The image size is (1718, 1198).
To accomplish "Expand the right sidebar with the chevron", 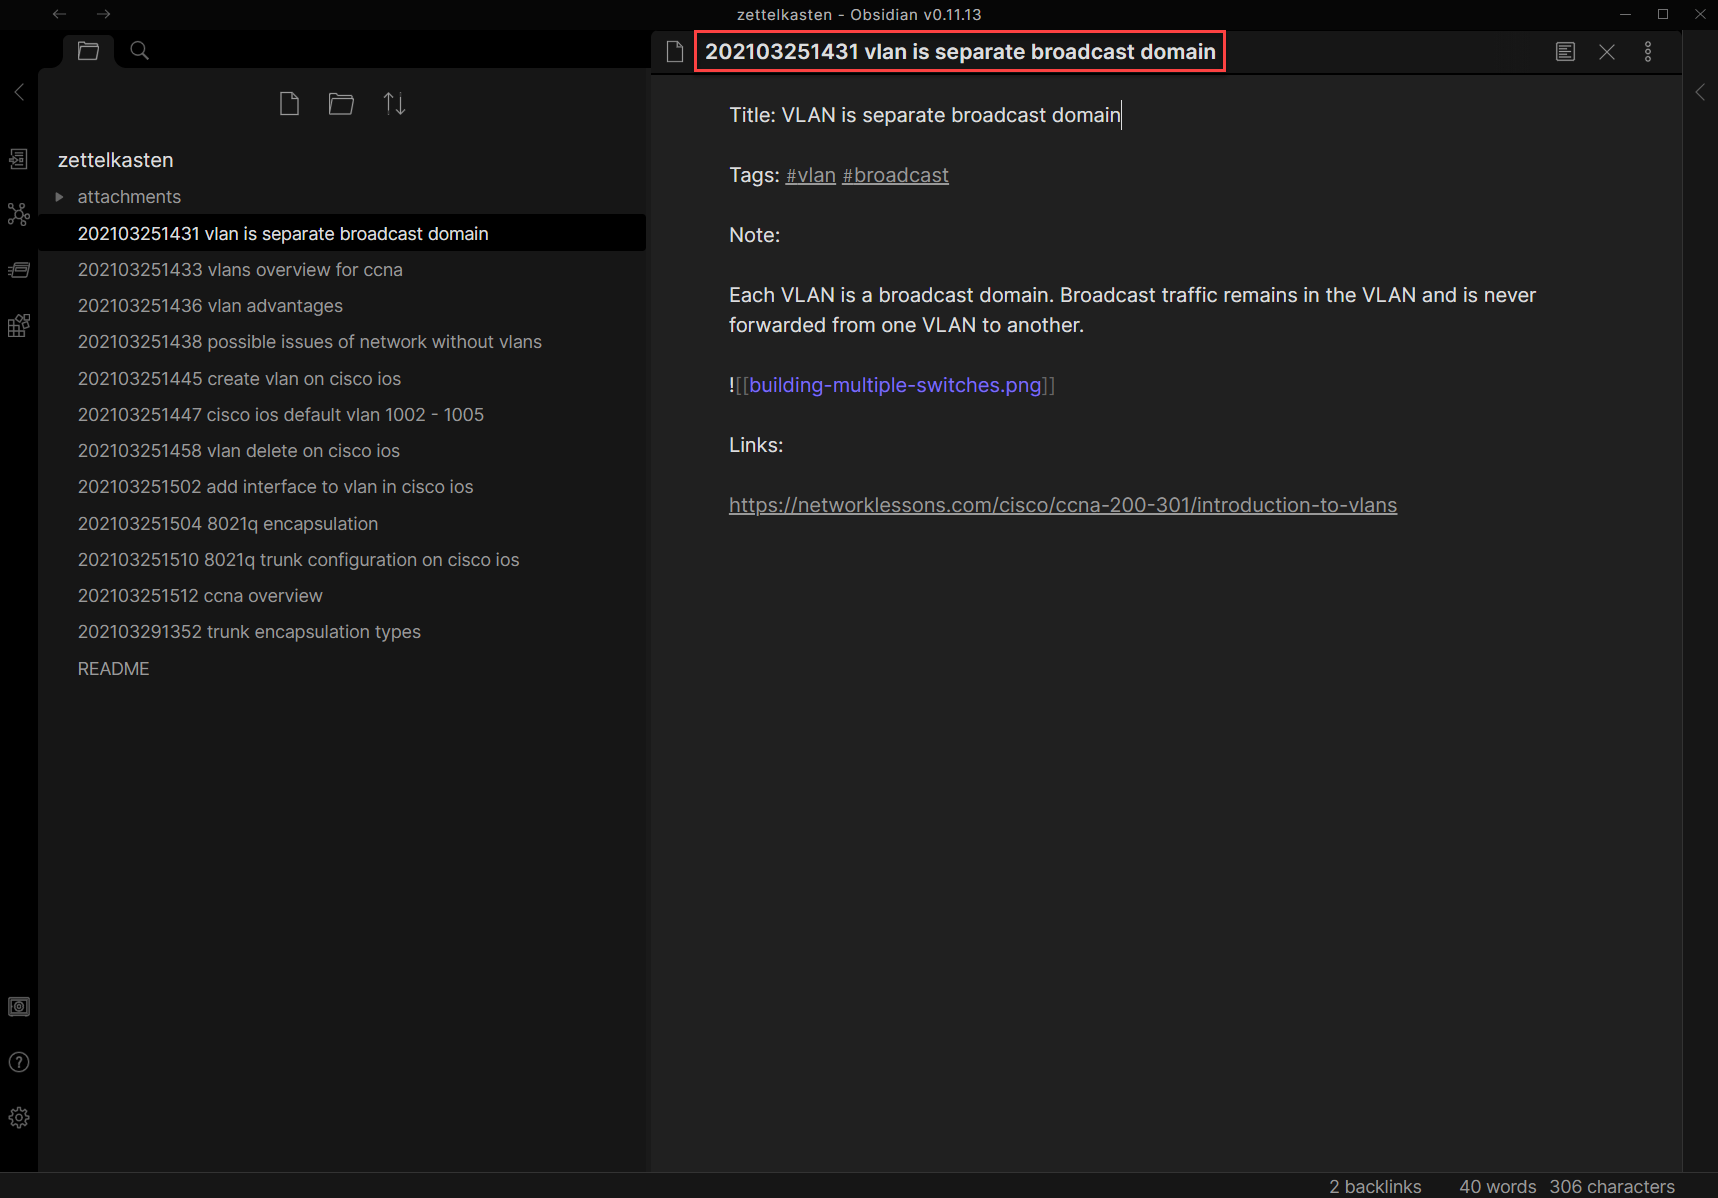I will 1700,92.
